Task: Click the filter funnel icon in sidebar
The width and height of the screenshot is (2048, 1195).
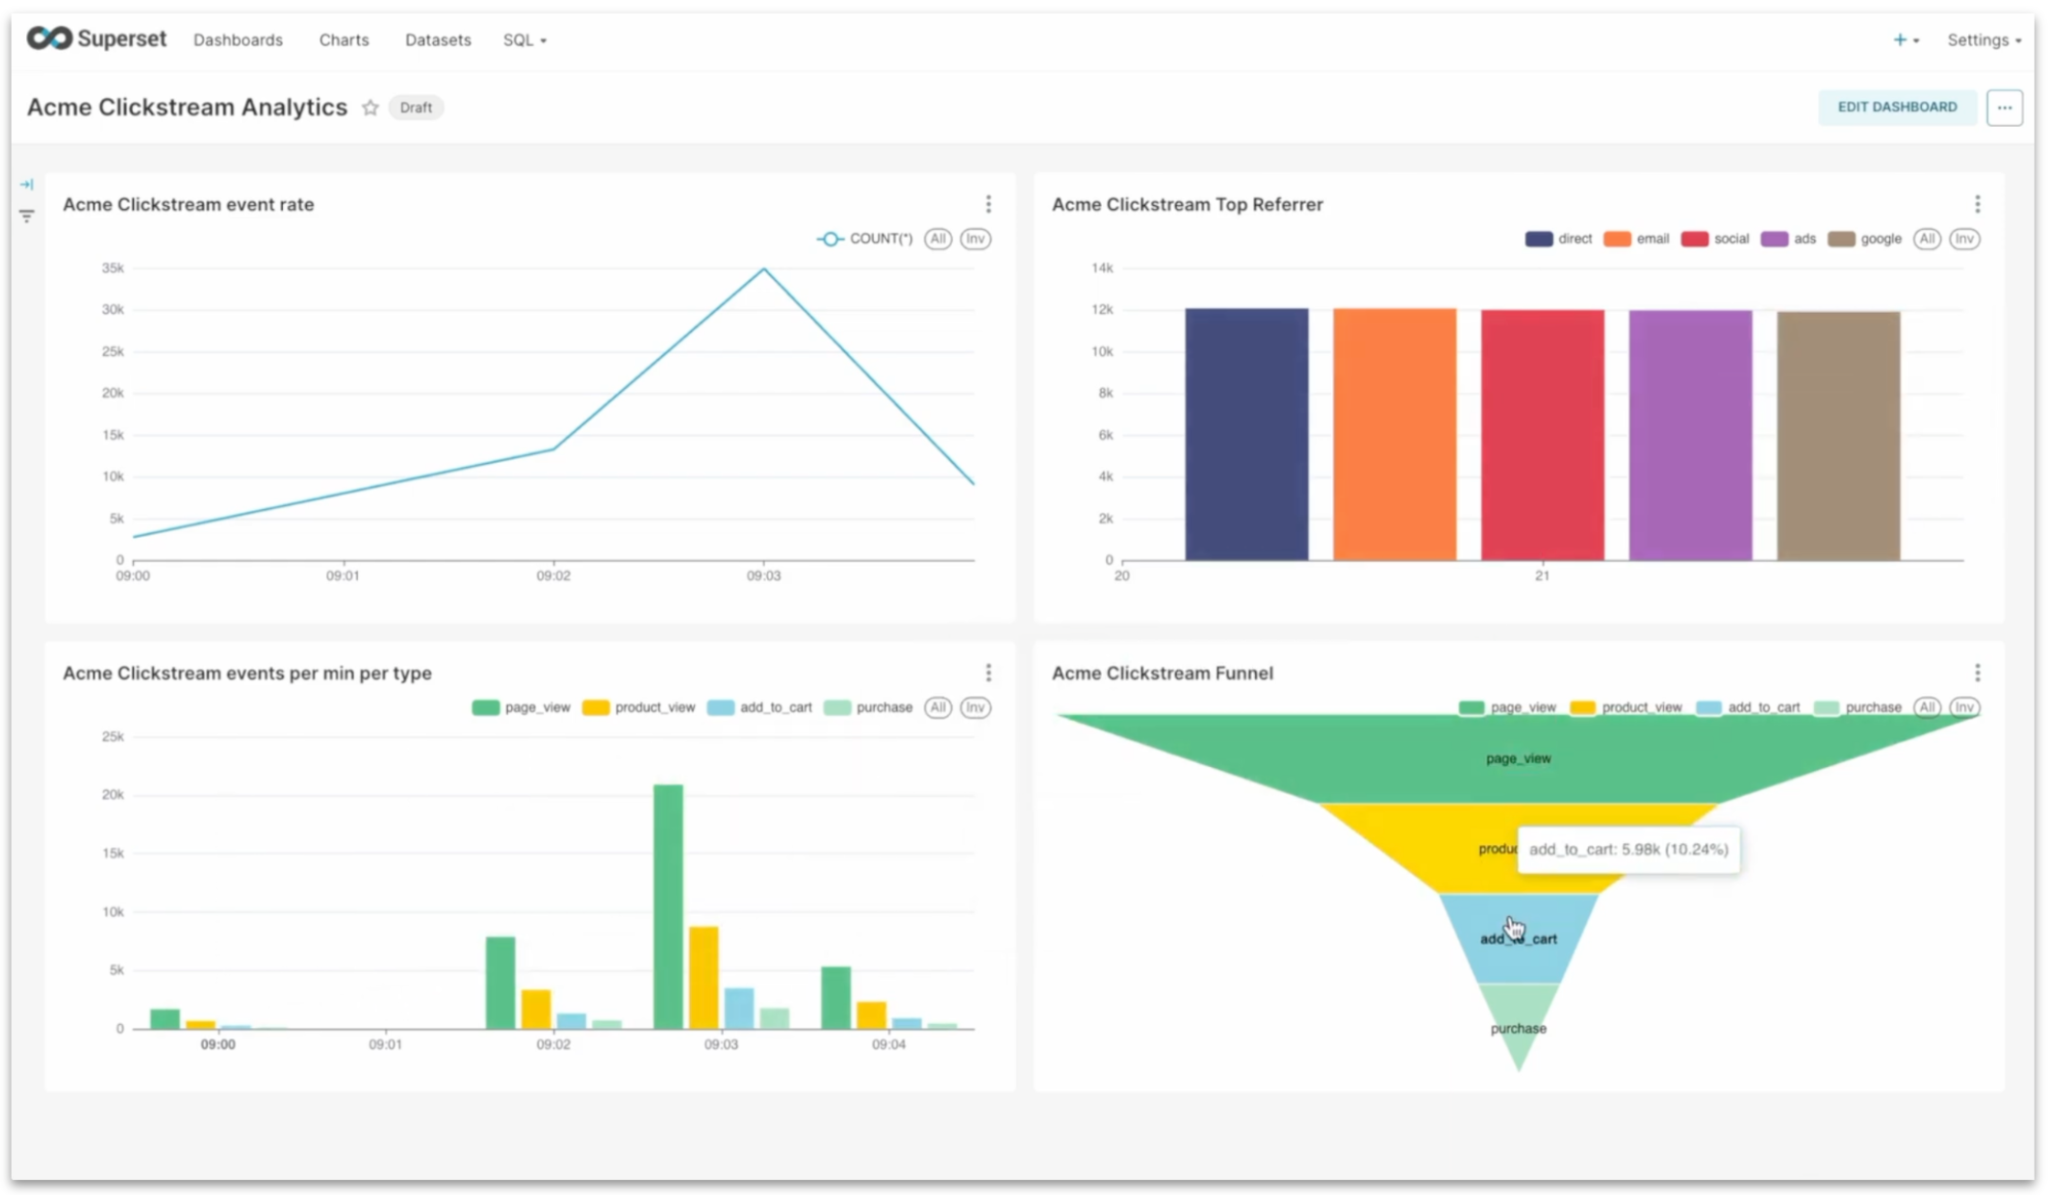Action: (27, 216)
